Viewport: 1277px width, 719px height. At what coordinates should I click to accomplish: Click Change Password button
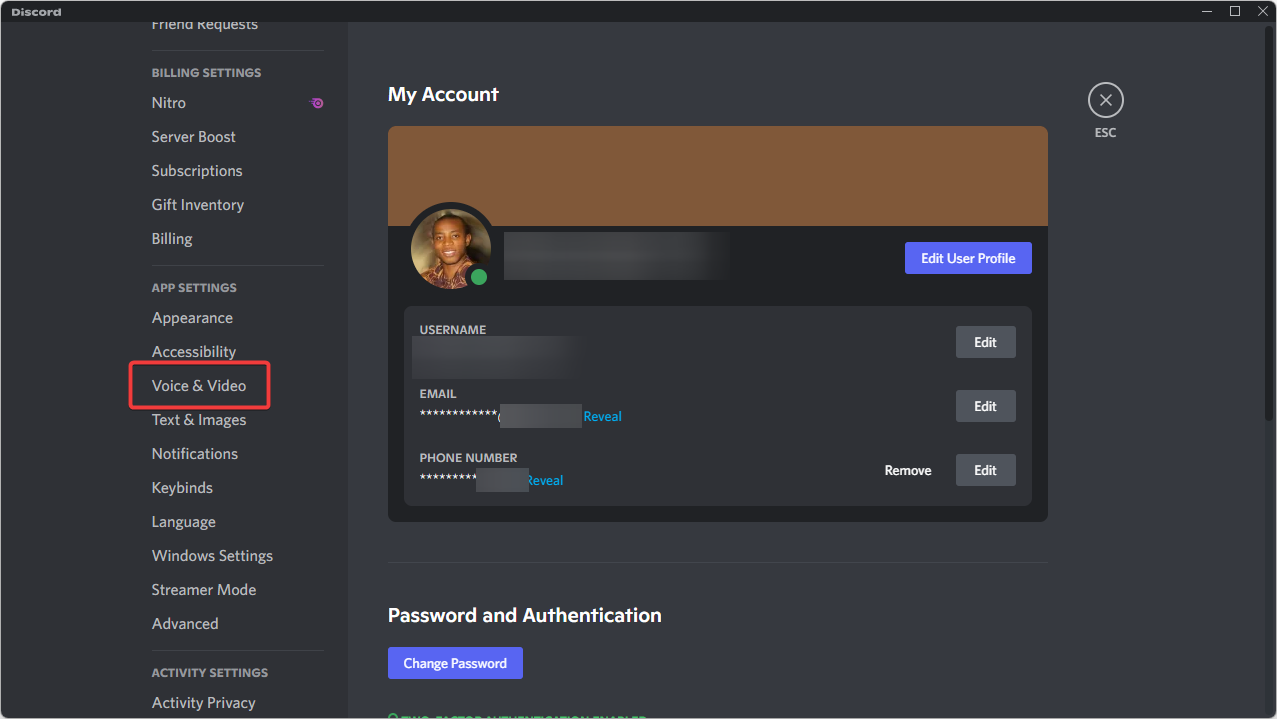point(455,663)
